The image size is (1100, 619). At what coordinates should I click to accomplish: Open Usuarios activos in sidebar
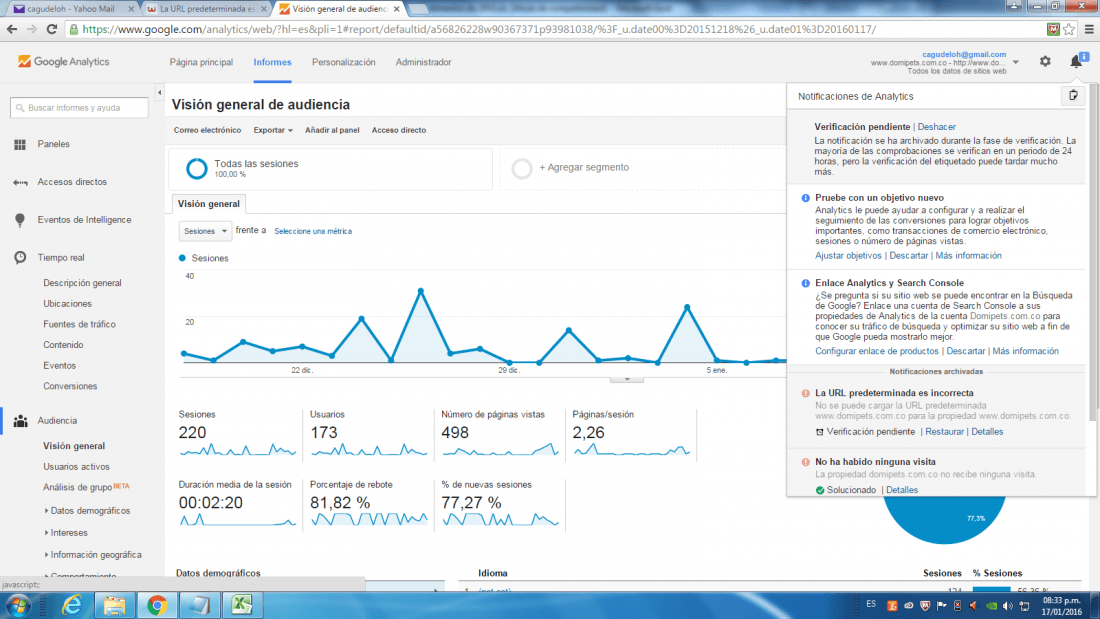click(x=76, y=467)
